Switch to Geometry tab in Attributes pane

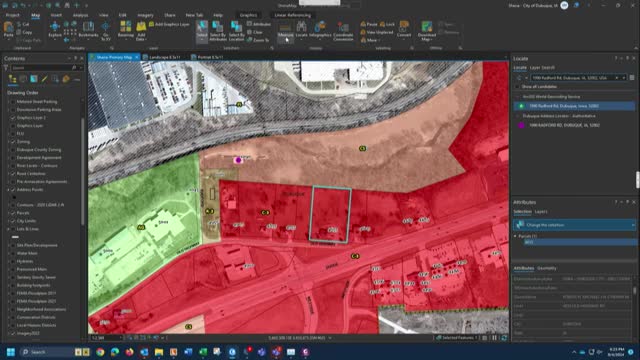(x=547, y=268)
